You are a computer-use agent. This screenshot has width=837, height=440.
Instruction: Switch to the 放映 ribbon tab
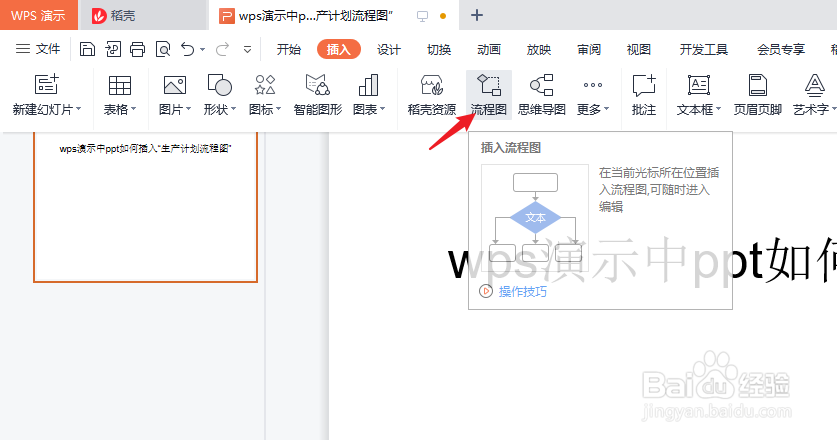point(539,50)
